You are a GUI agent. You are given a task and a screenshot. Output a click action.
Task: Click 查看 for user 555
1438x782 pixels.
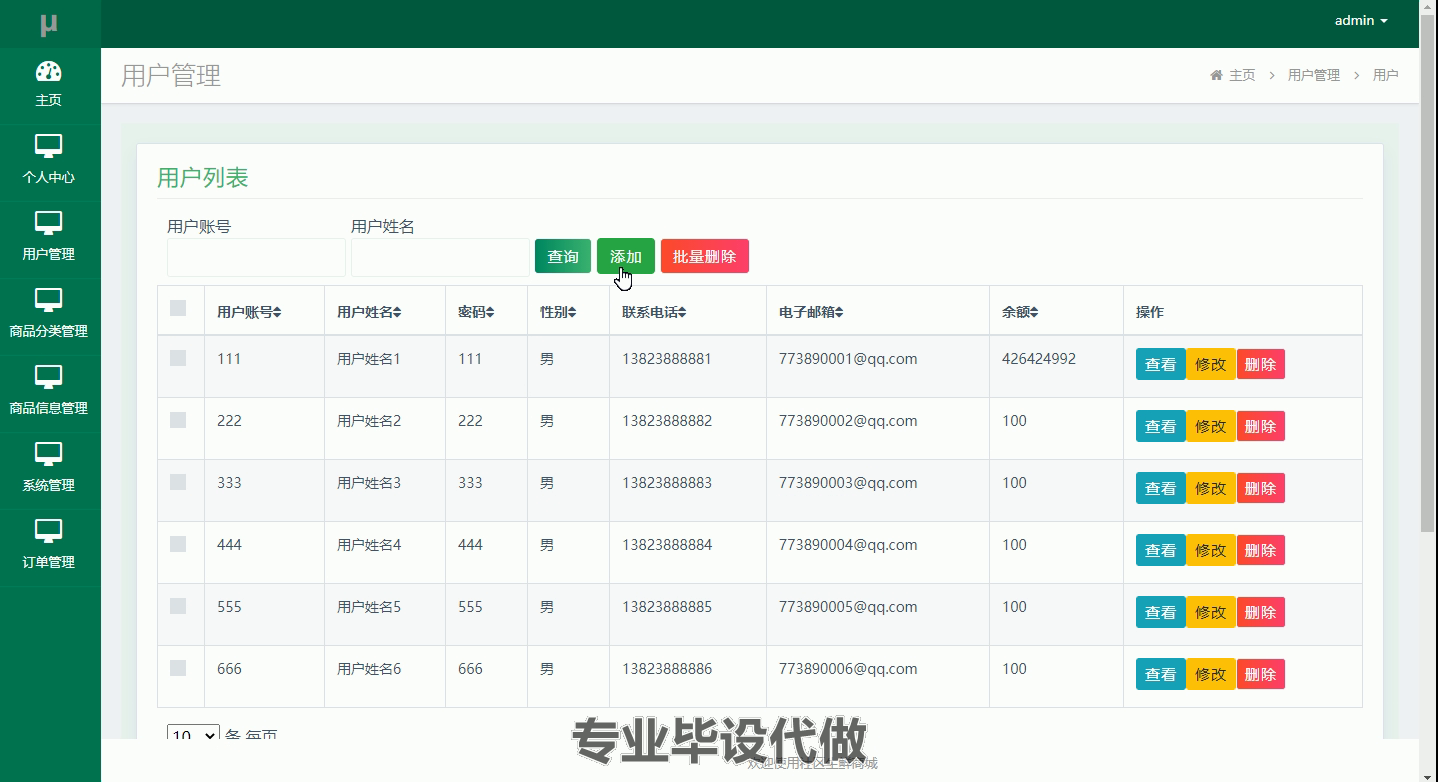point(1160,612)
